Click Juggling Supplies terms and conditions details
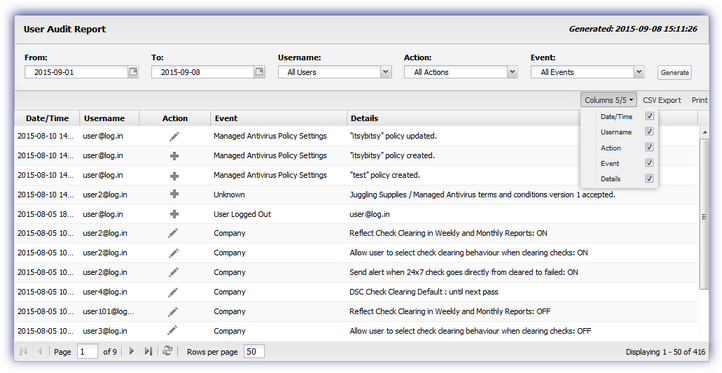This screenshot has height=373, width=722. point(482,194)
